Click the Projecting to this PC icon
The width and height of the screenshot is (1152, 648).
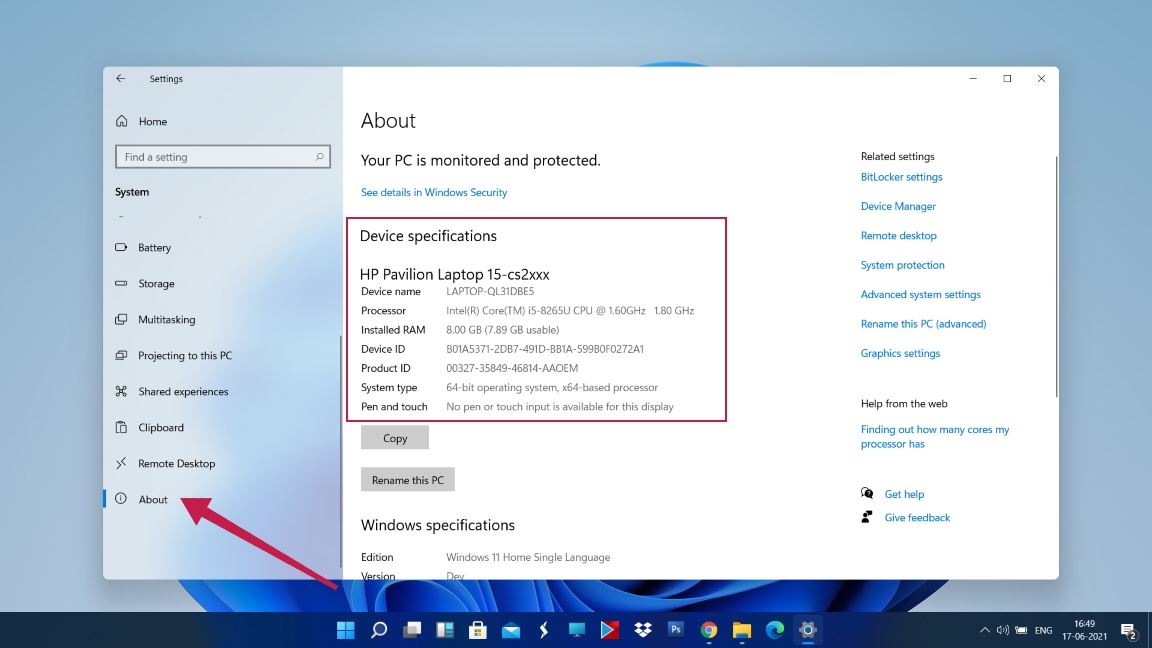click(121, 356)
